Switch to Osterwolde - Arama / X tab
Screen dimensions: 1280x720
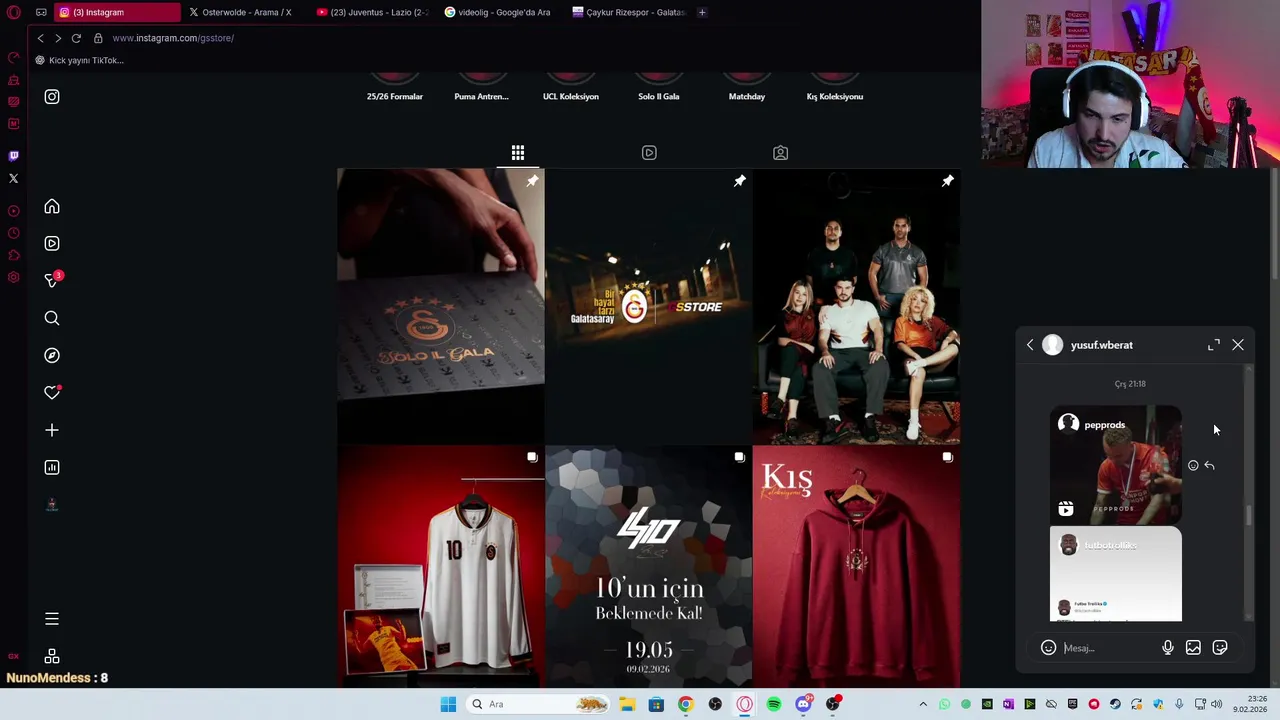[245, 12]
